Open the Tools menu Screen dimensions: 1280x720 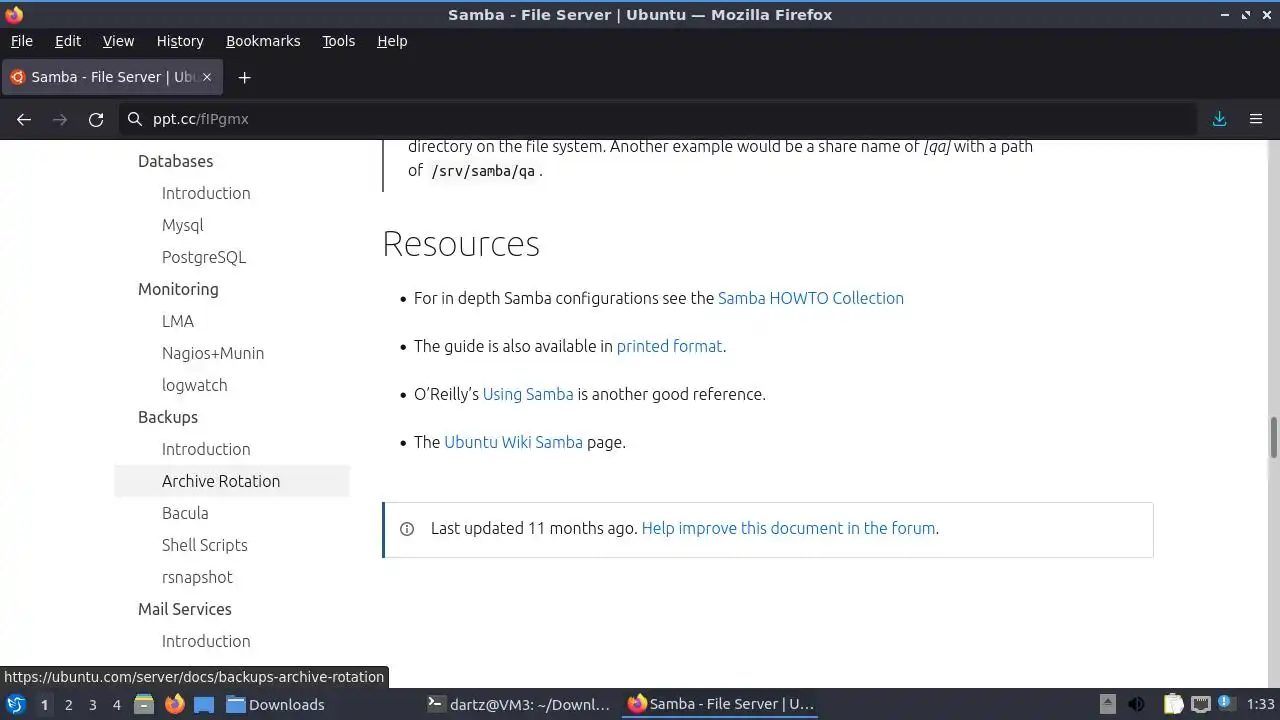338,41
